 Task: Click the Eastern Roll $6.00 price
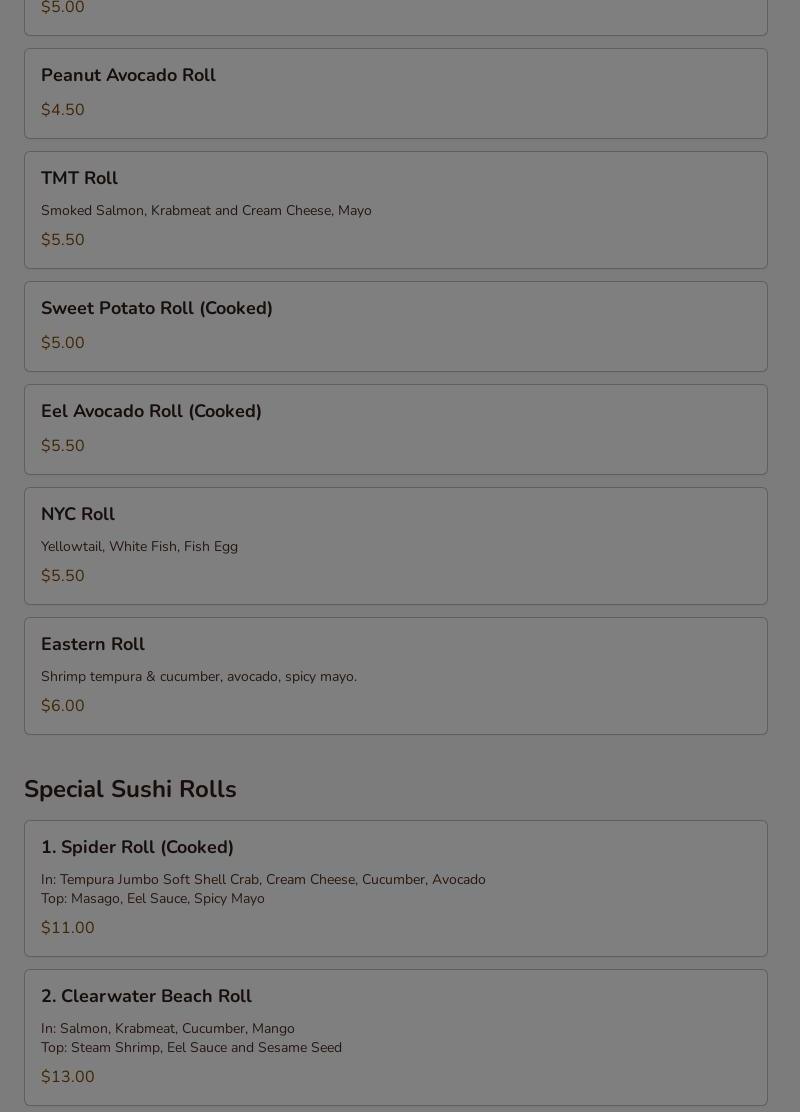pos(62,706)
